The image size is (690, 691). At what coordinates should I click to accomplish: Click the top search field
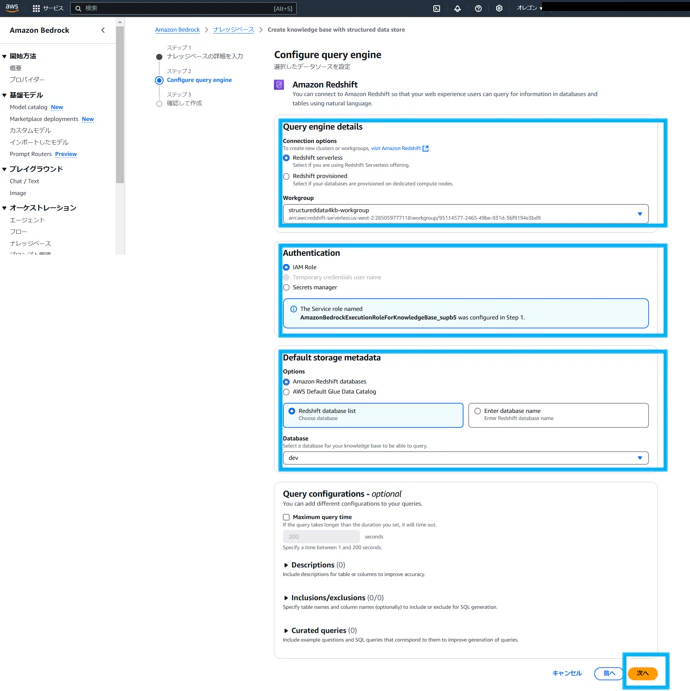pos(183,8)
